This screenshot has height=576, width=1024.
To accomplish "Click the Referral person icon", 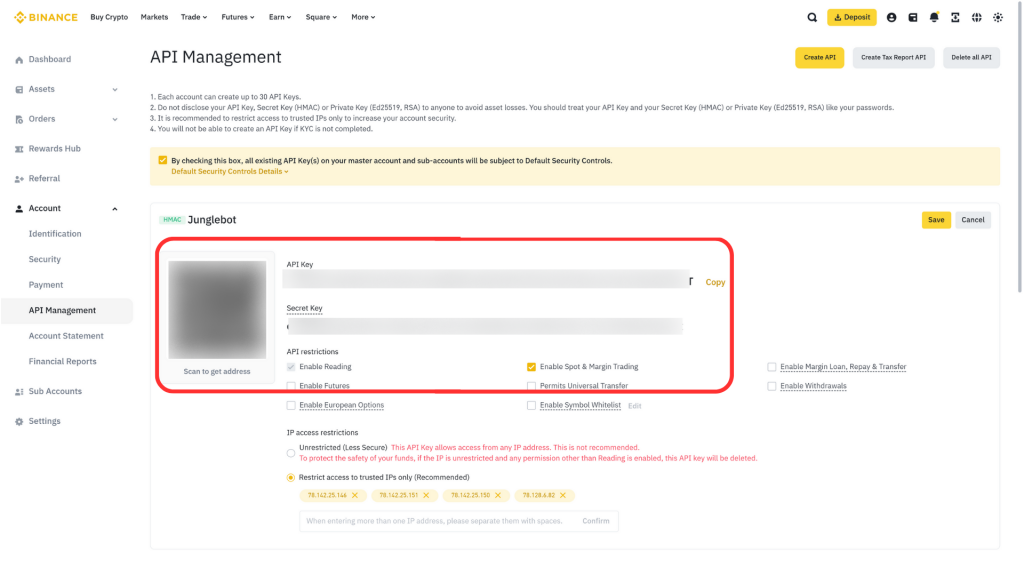I will click(19, 179).
